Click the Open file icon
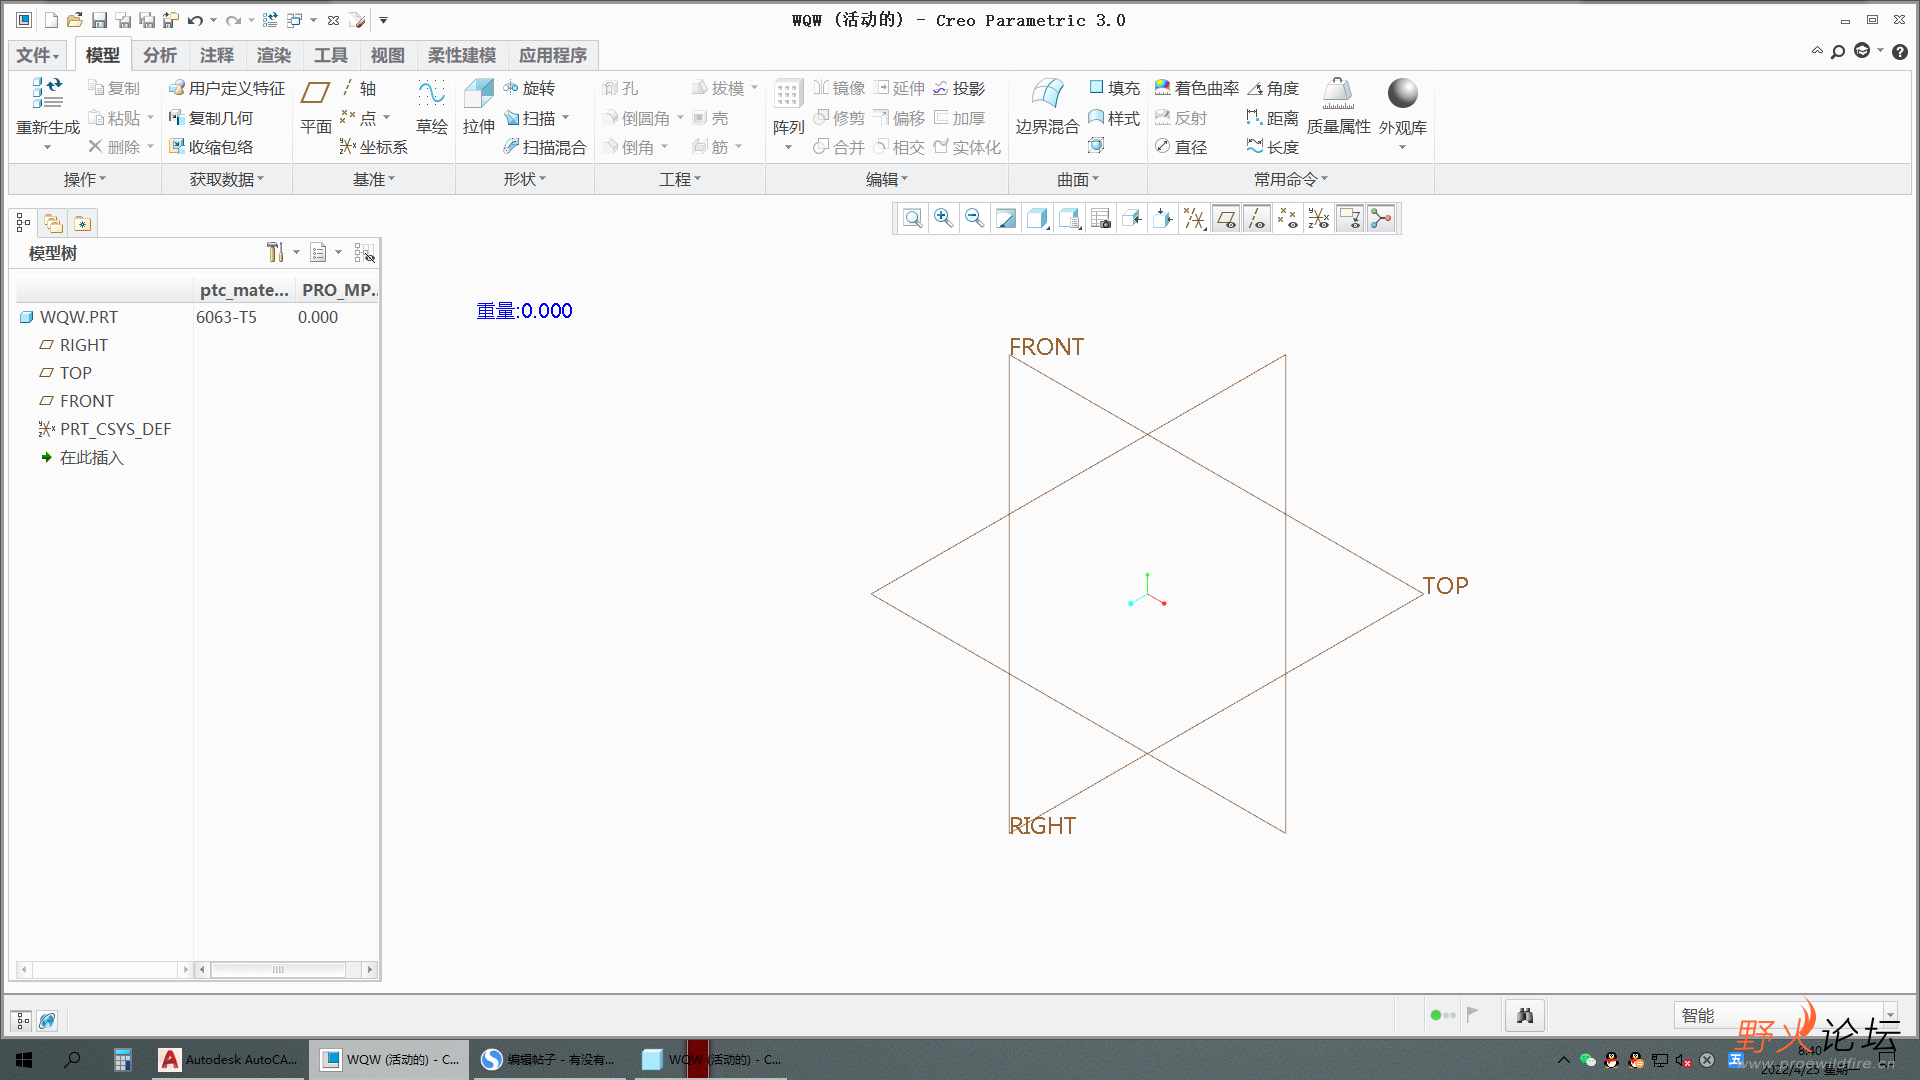 (75, 20)
